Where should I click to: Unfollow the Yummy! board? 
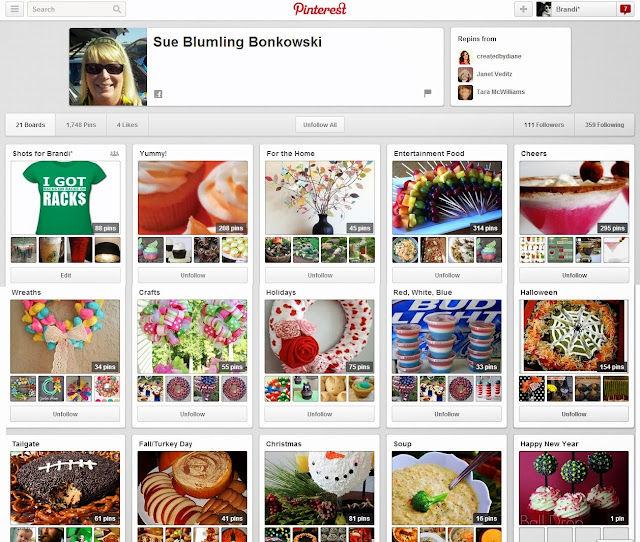(x=193, y=275)
